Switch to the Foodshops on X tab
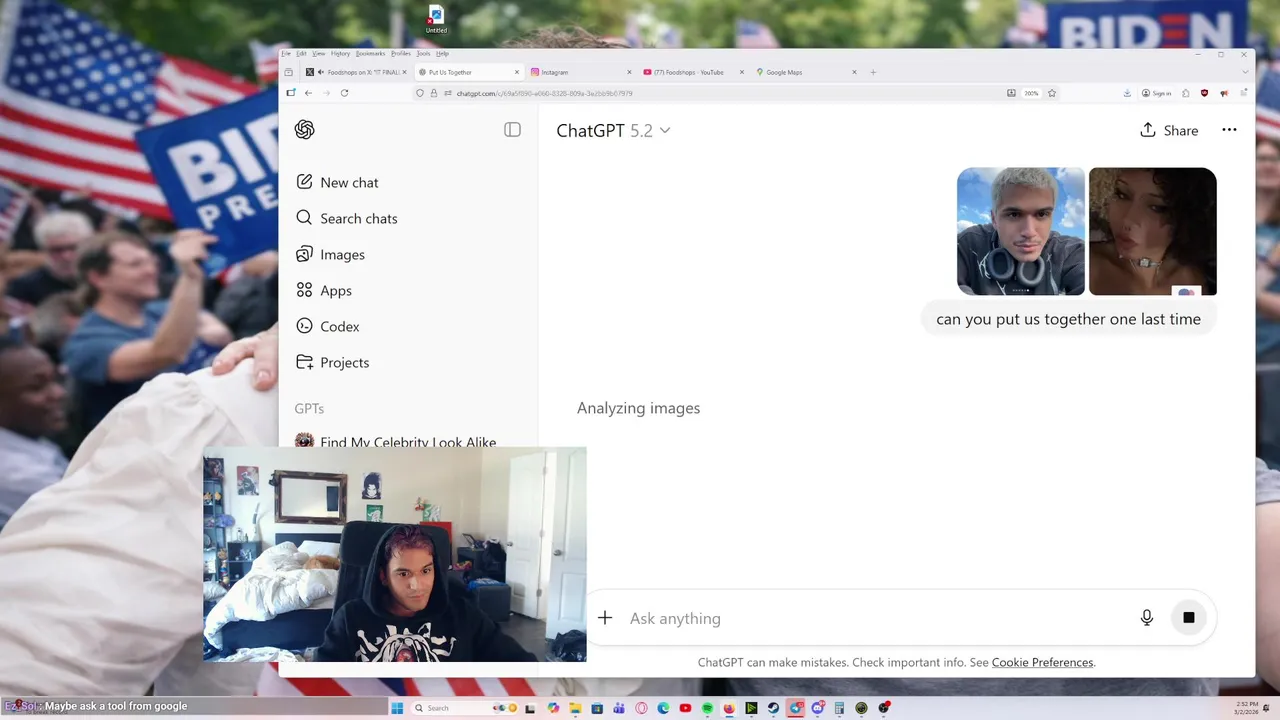 [355, 72]
